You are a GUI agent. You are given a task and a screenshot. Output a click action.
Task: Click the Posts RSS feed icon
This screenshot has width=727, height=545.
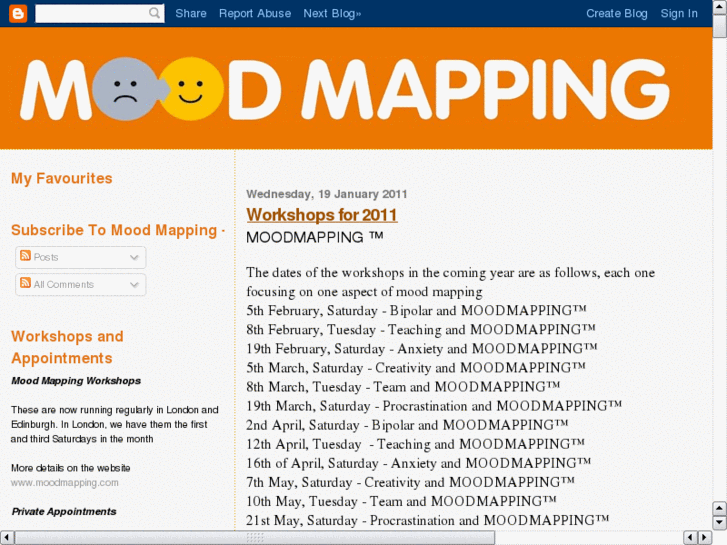[x=26, y=256]
